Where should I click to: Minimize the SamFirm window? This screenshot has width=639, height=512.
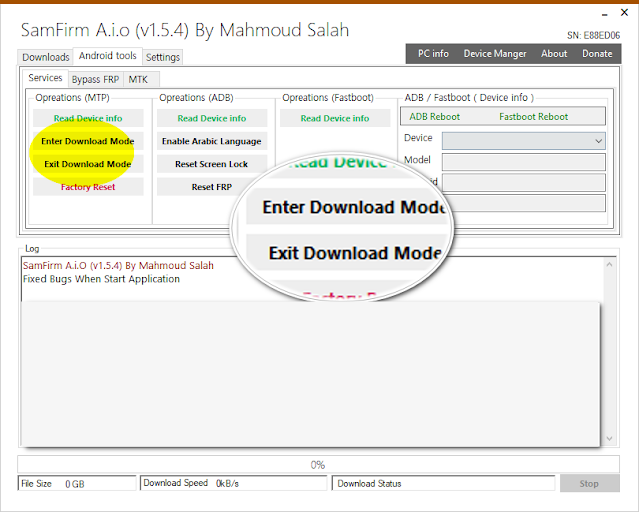click(x=605, y=14)
